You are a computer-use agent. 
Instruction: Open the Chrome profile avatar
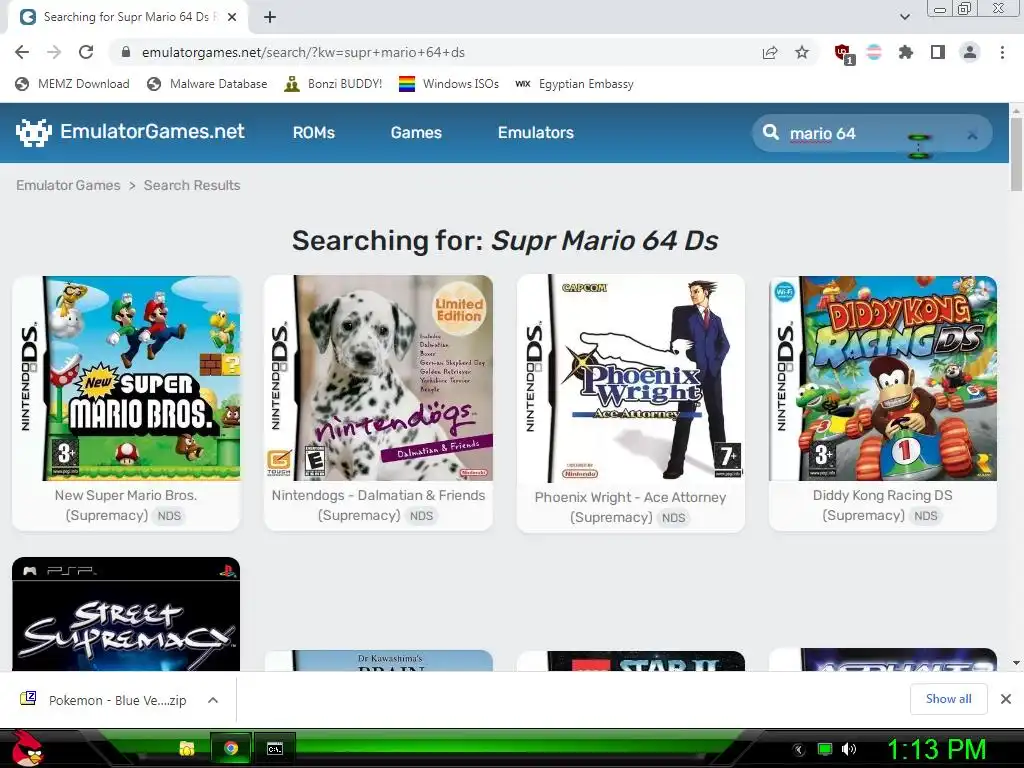pyautogui.click(x=970, y=52)
